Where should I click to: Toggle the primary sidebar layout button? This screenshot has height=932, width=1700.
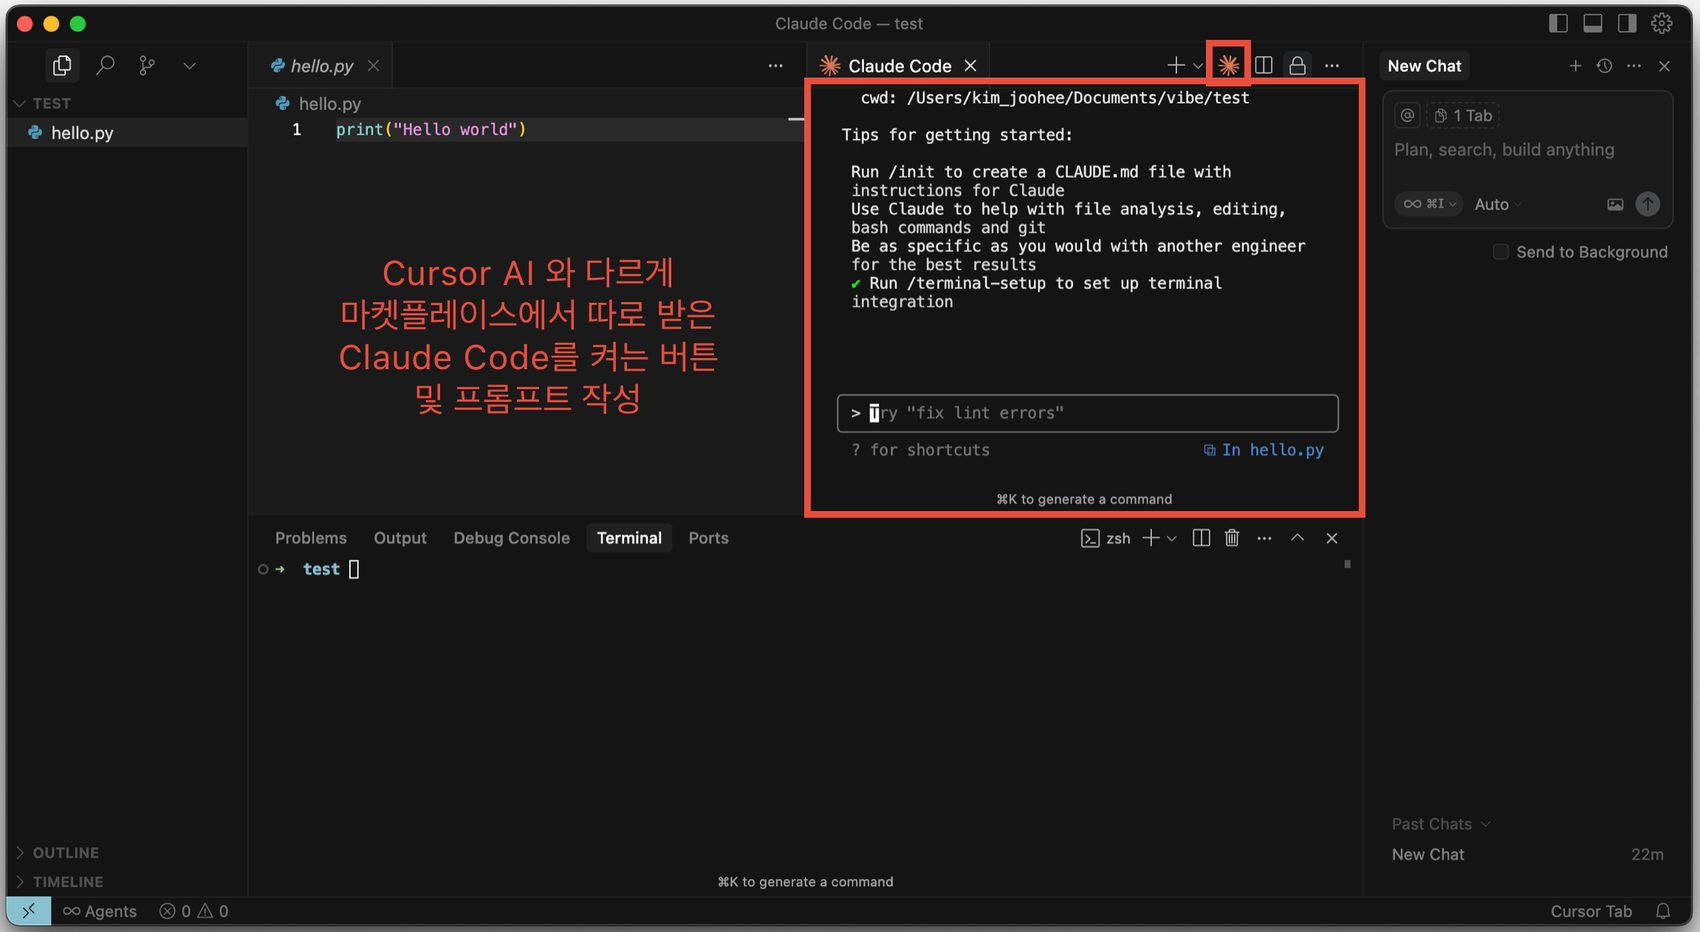click(x=1558, y=23)
